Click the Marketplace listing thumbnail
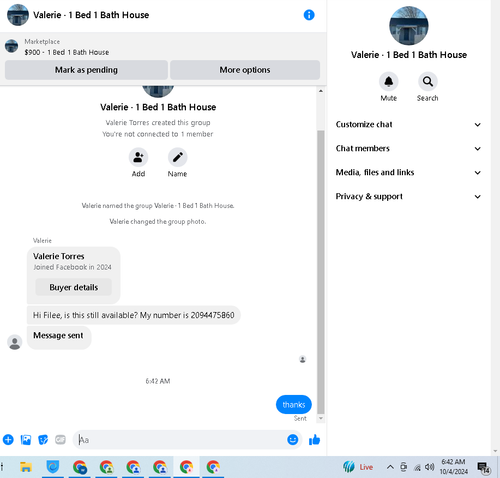 click(x=12, y=46)
